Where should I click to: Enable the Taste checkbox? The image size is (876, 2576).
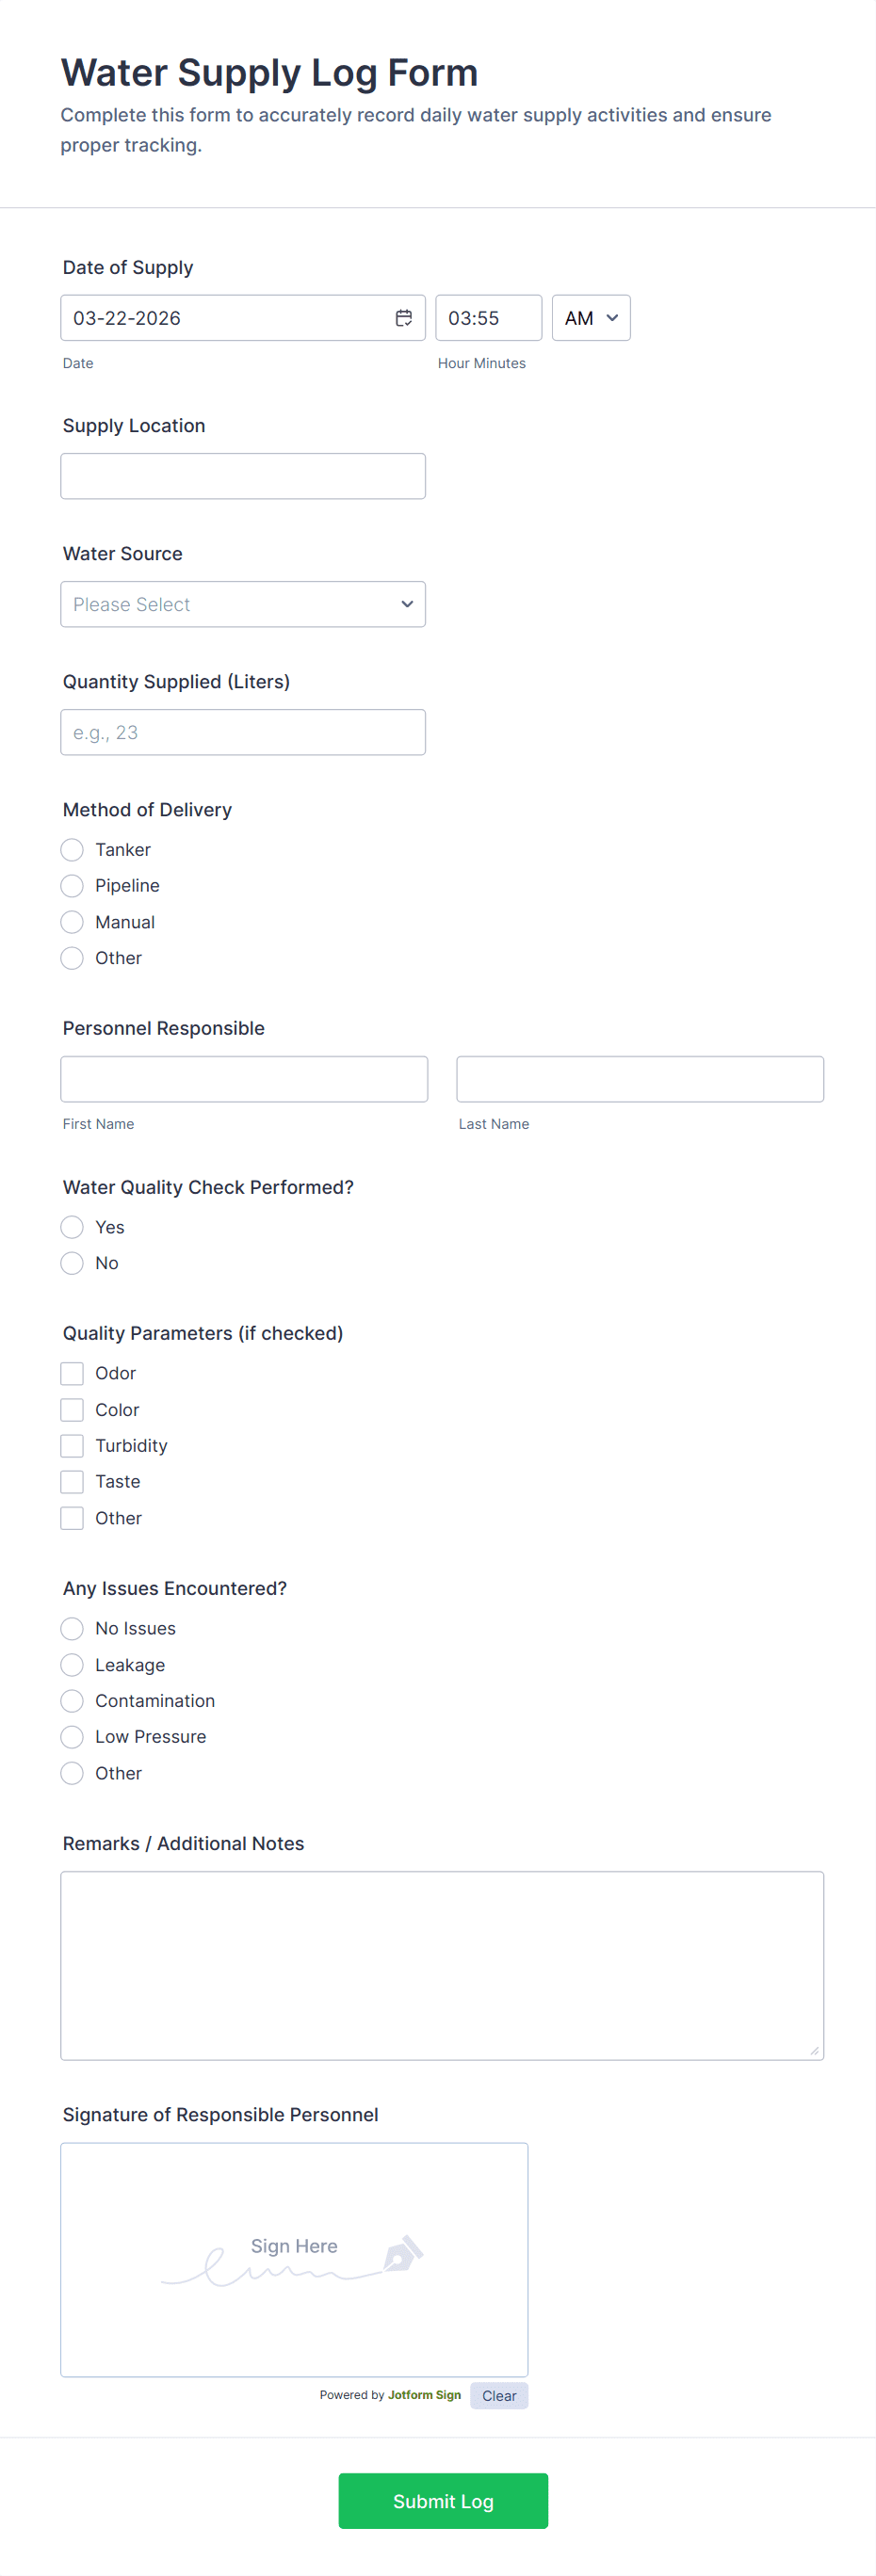pyautogui.click(x=72, y=1482)
